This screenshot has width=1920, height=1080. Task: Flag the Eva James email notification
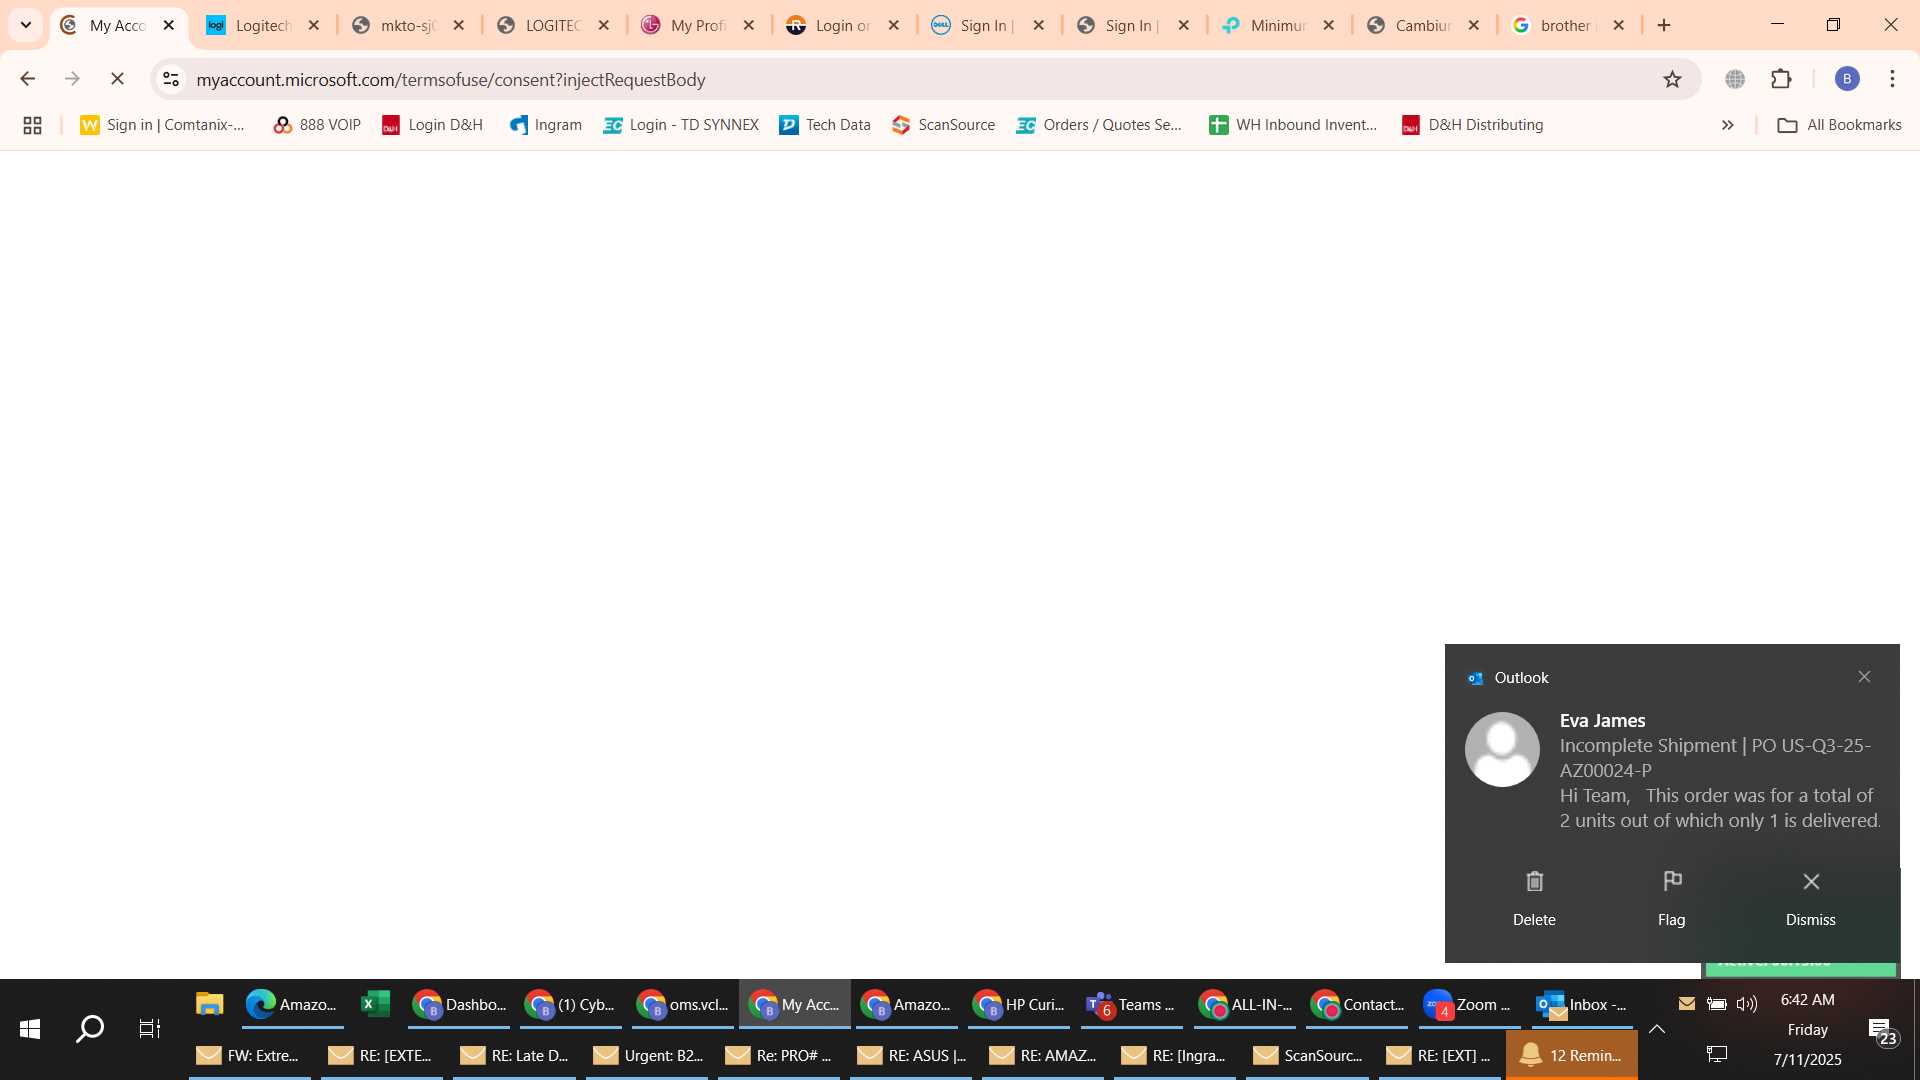click(1672, 898)
